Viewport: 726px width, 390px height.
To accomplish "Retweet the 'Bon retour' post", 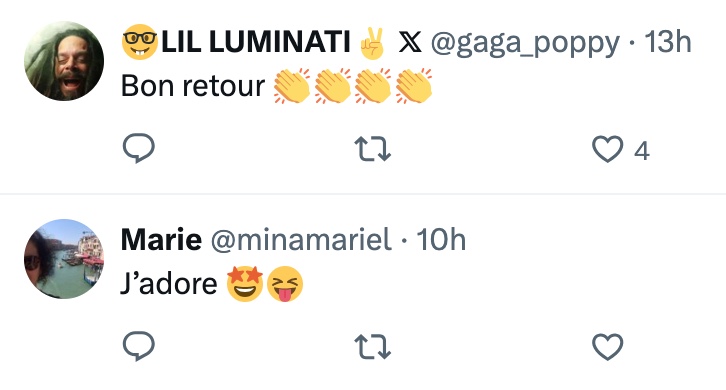I will [x=373, y=149].
